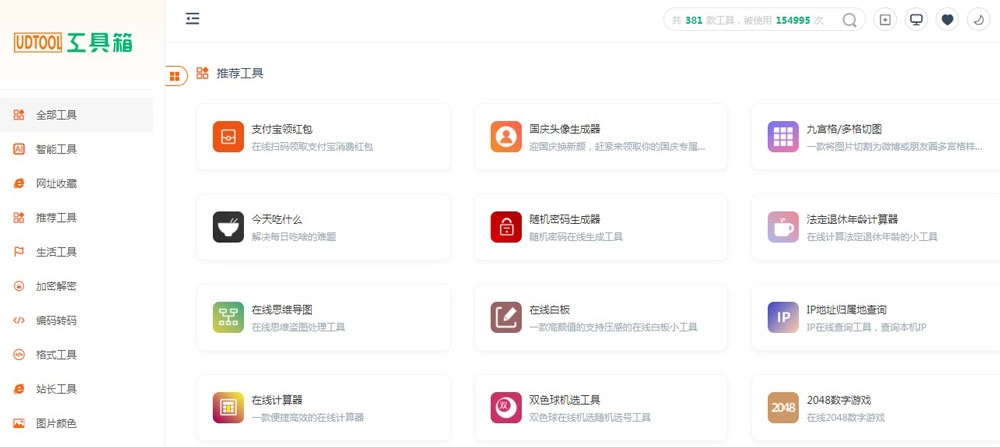The height and width of the screenshot is (447, 1000).
Task: Click description 一款便捷高效的在线计算器
Action: 307,418
